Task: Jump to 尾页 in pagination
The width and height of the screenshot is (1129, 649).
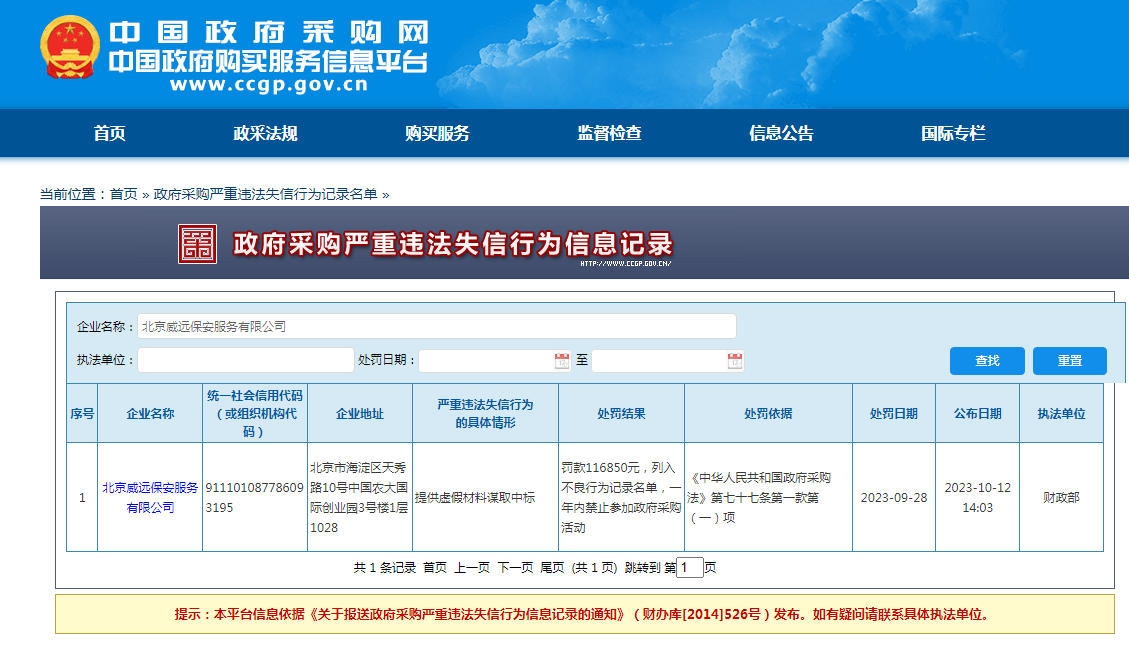Action: 552,568
